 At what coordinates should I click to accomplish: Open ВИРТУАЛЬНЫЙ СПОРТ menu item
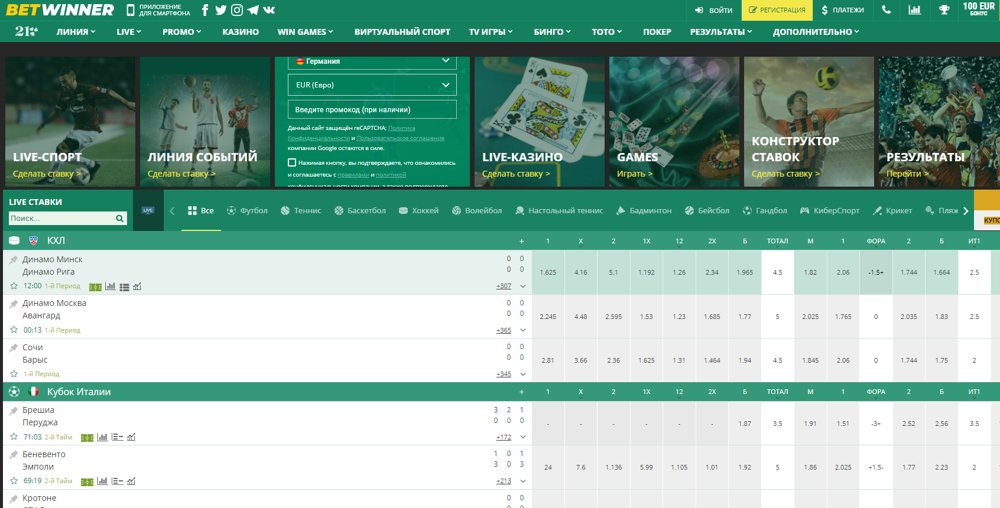click(x=402, y=32)
